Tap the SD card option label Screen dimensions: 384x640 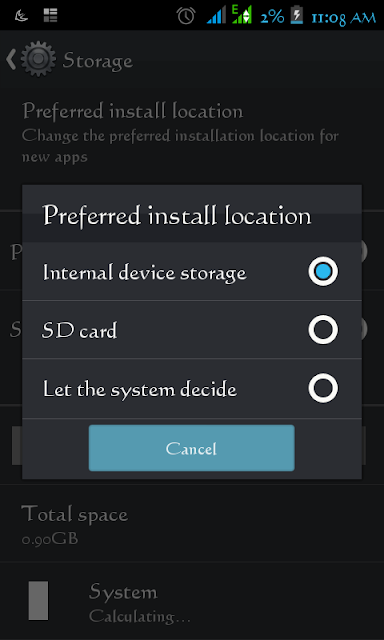coord(80,330)
